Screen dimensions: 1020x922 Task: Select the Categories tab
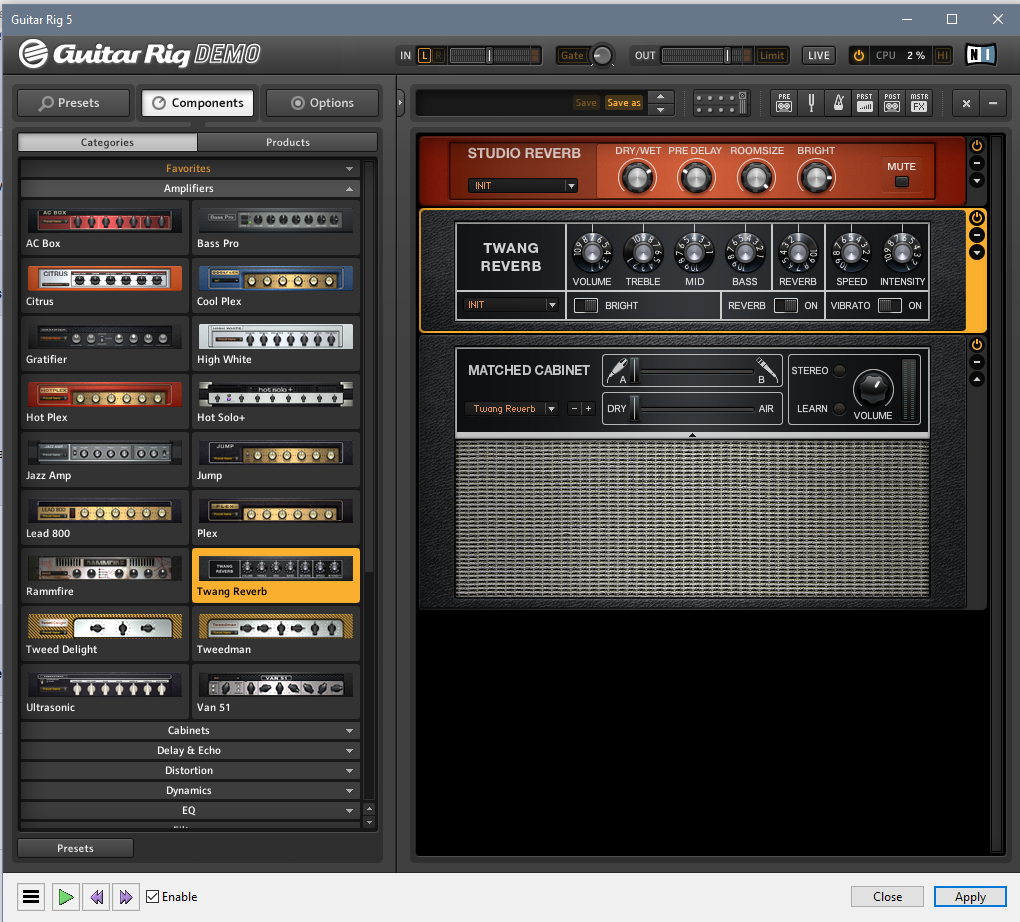coord(107,142)
